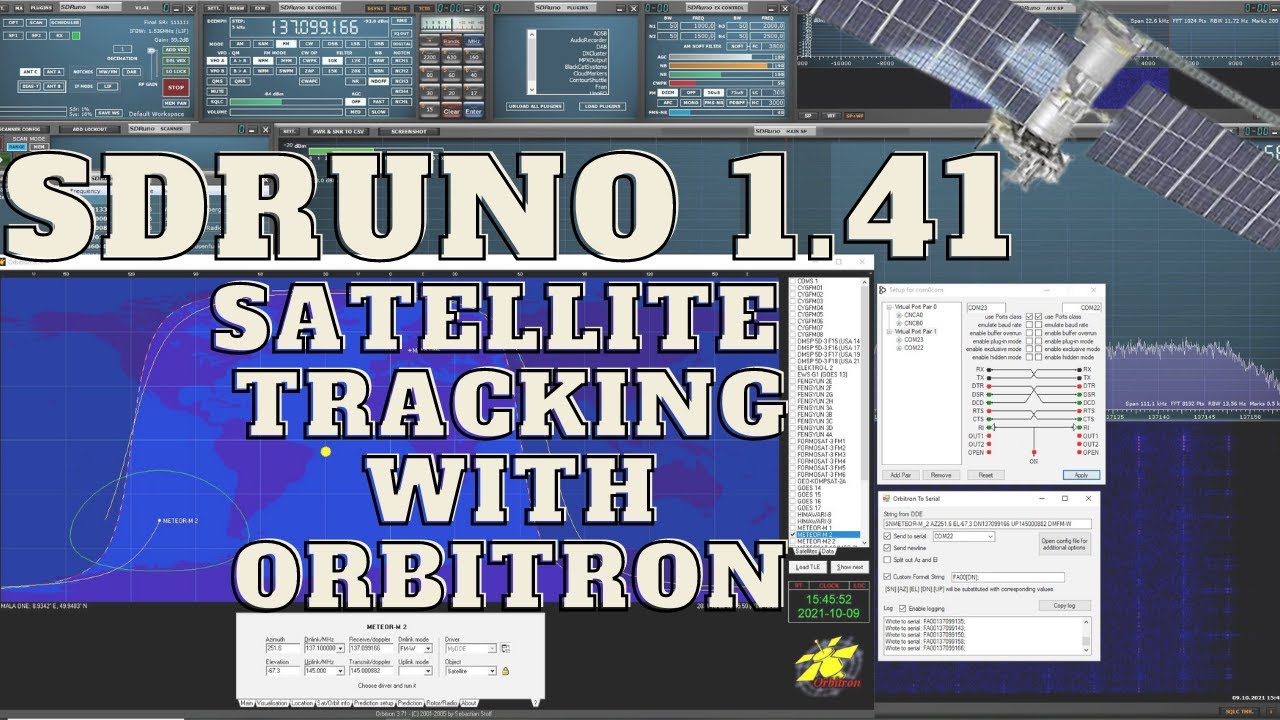
Task: Toggle the Send newline checkbox
Action: click(x=887, y=548)
